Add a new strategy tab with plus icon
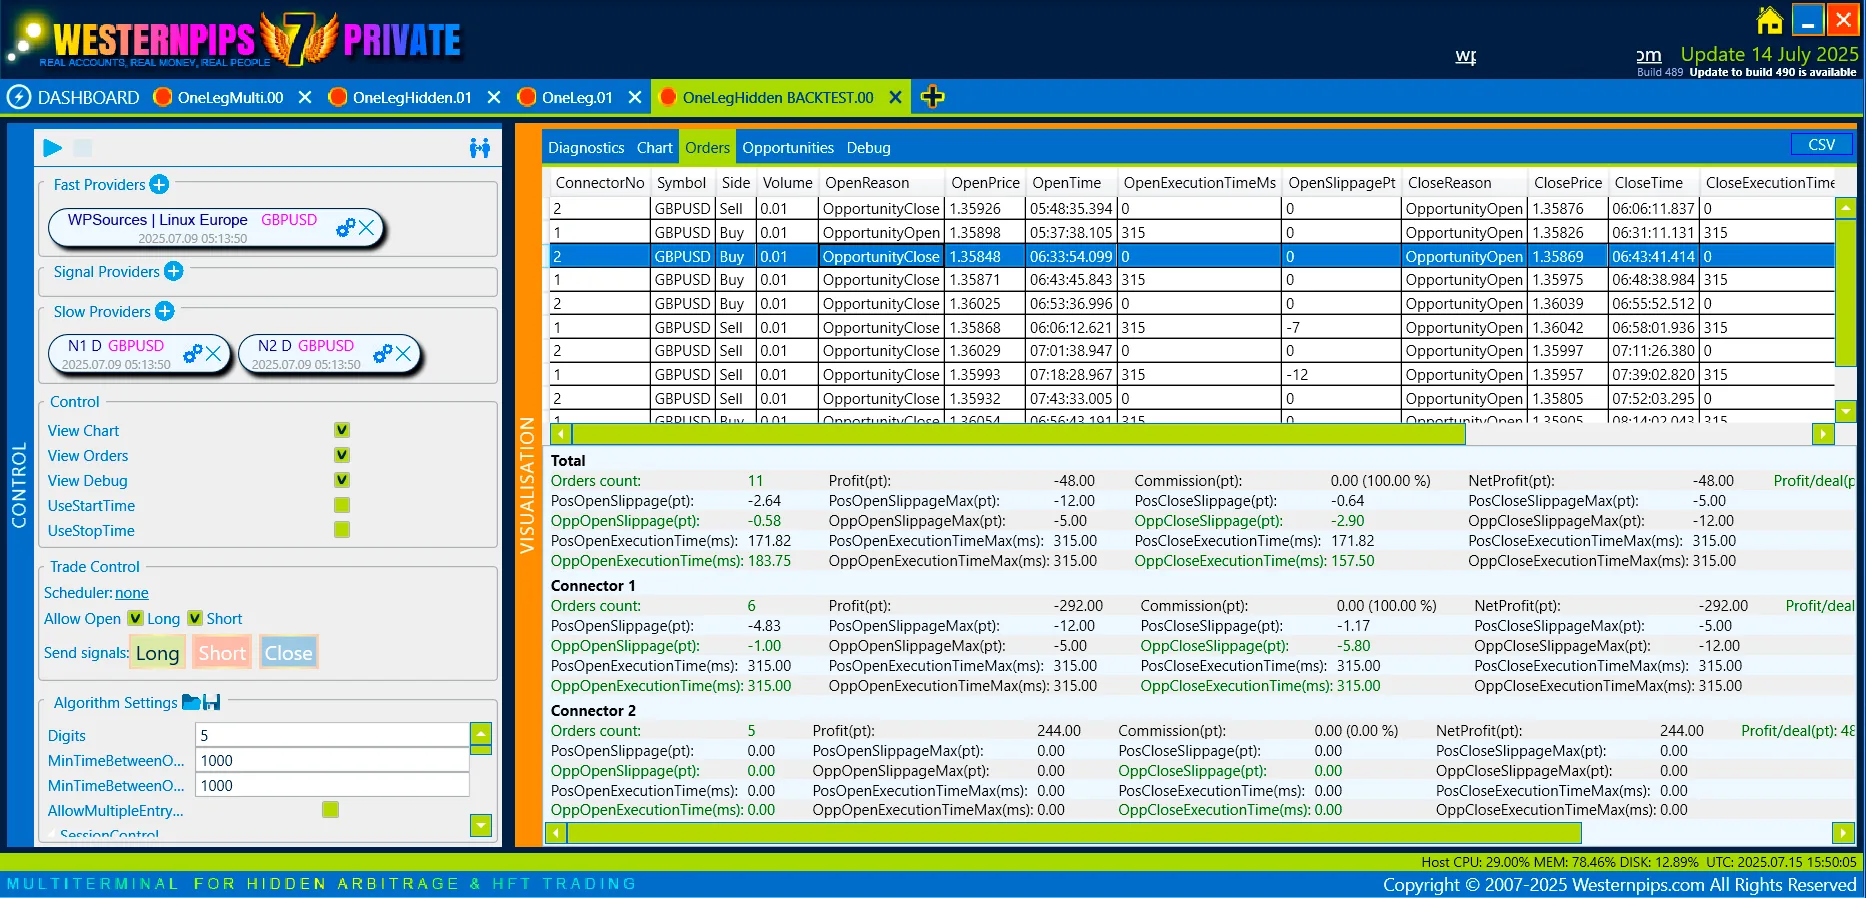 932,97
